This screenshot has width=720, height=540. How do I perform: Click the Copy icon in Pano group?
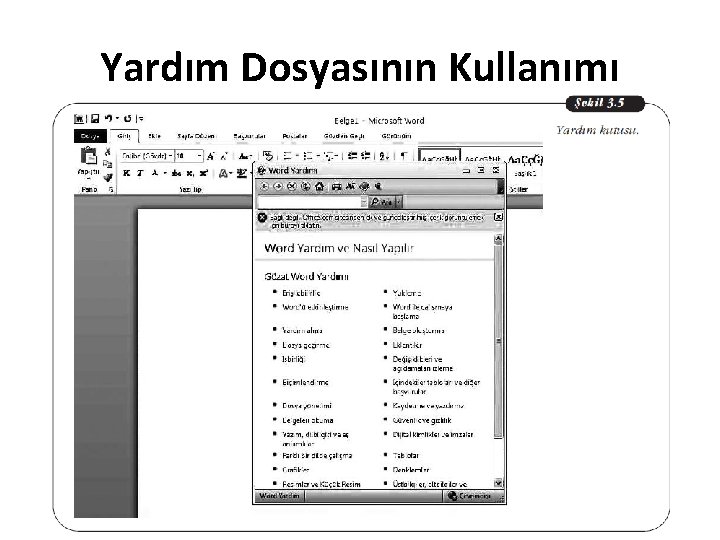(x=108, y=164)
